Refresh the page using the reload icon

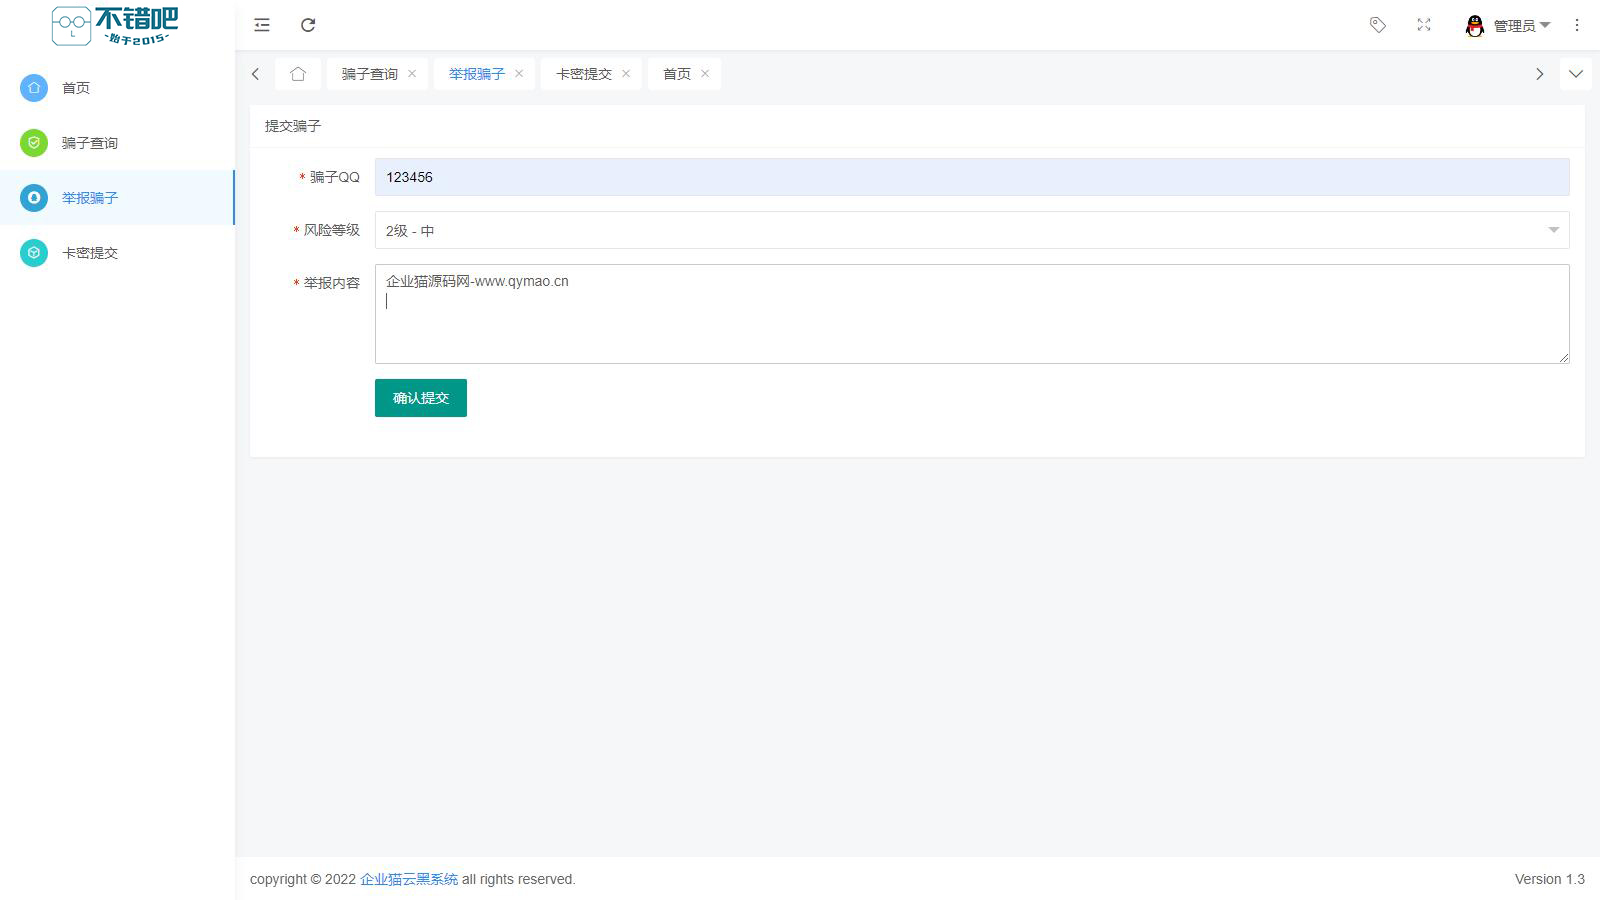[x=308, y=25]
